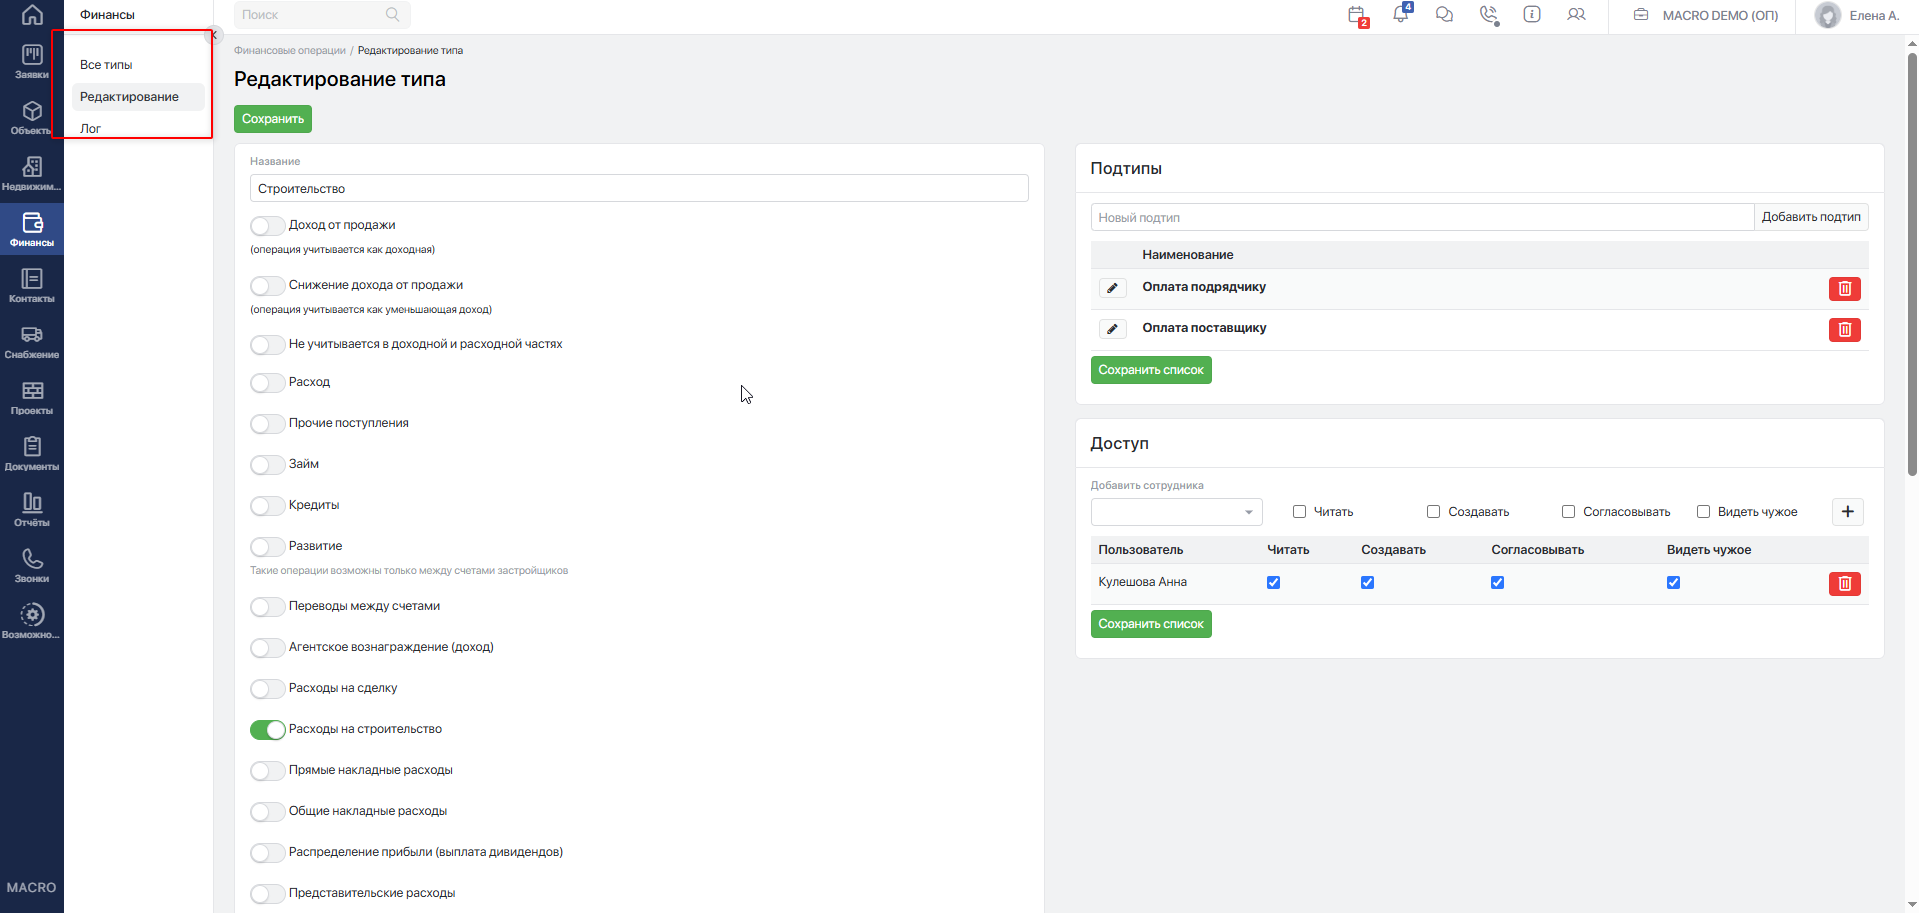Click the plus button to add employee
Image resolution: width=1919 pixels, height=913 pixels.
pyautogui.click(x=1848, y=512)
